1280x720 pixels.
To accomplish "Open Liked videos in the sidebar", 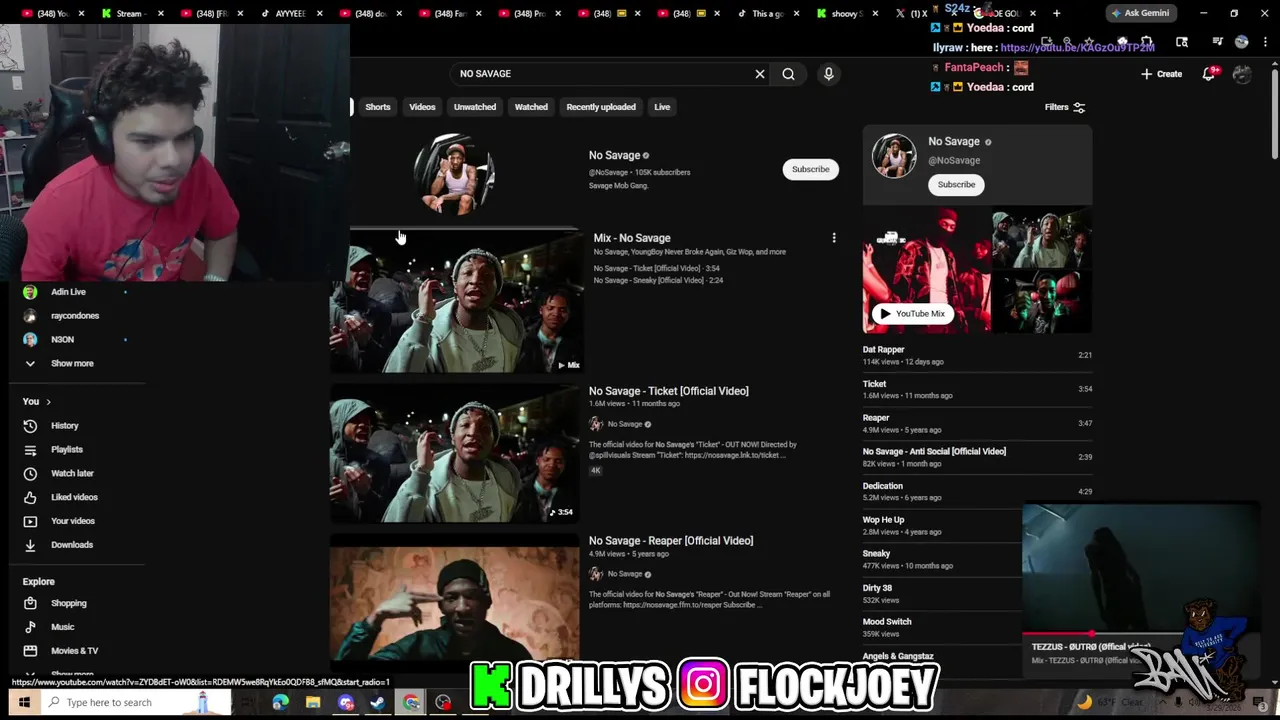I will [74, 497].
